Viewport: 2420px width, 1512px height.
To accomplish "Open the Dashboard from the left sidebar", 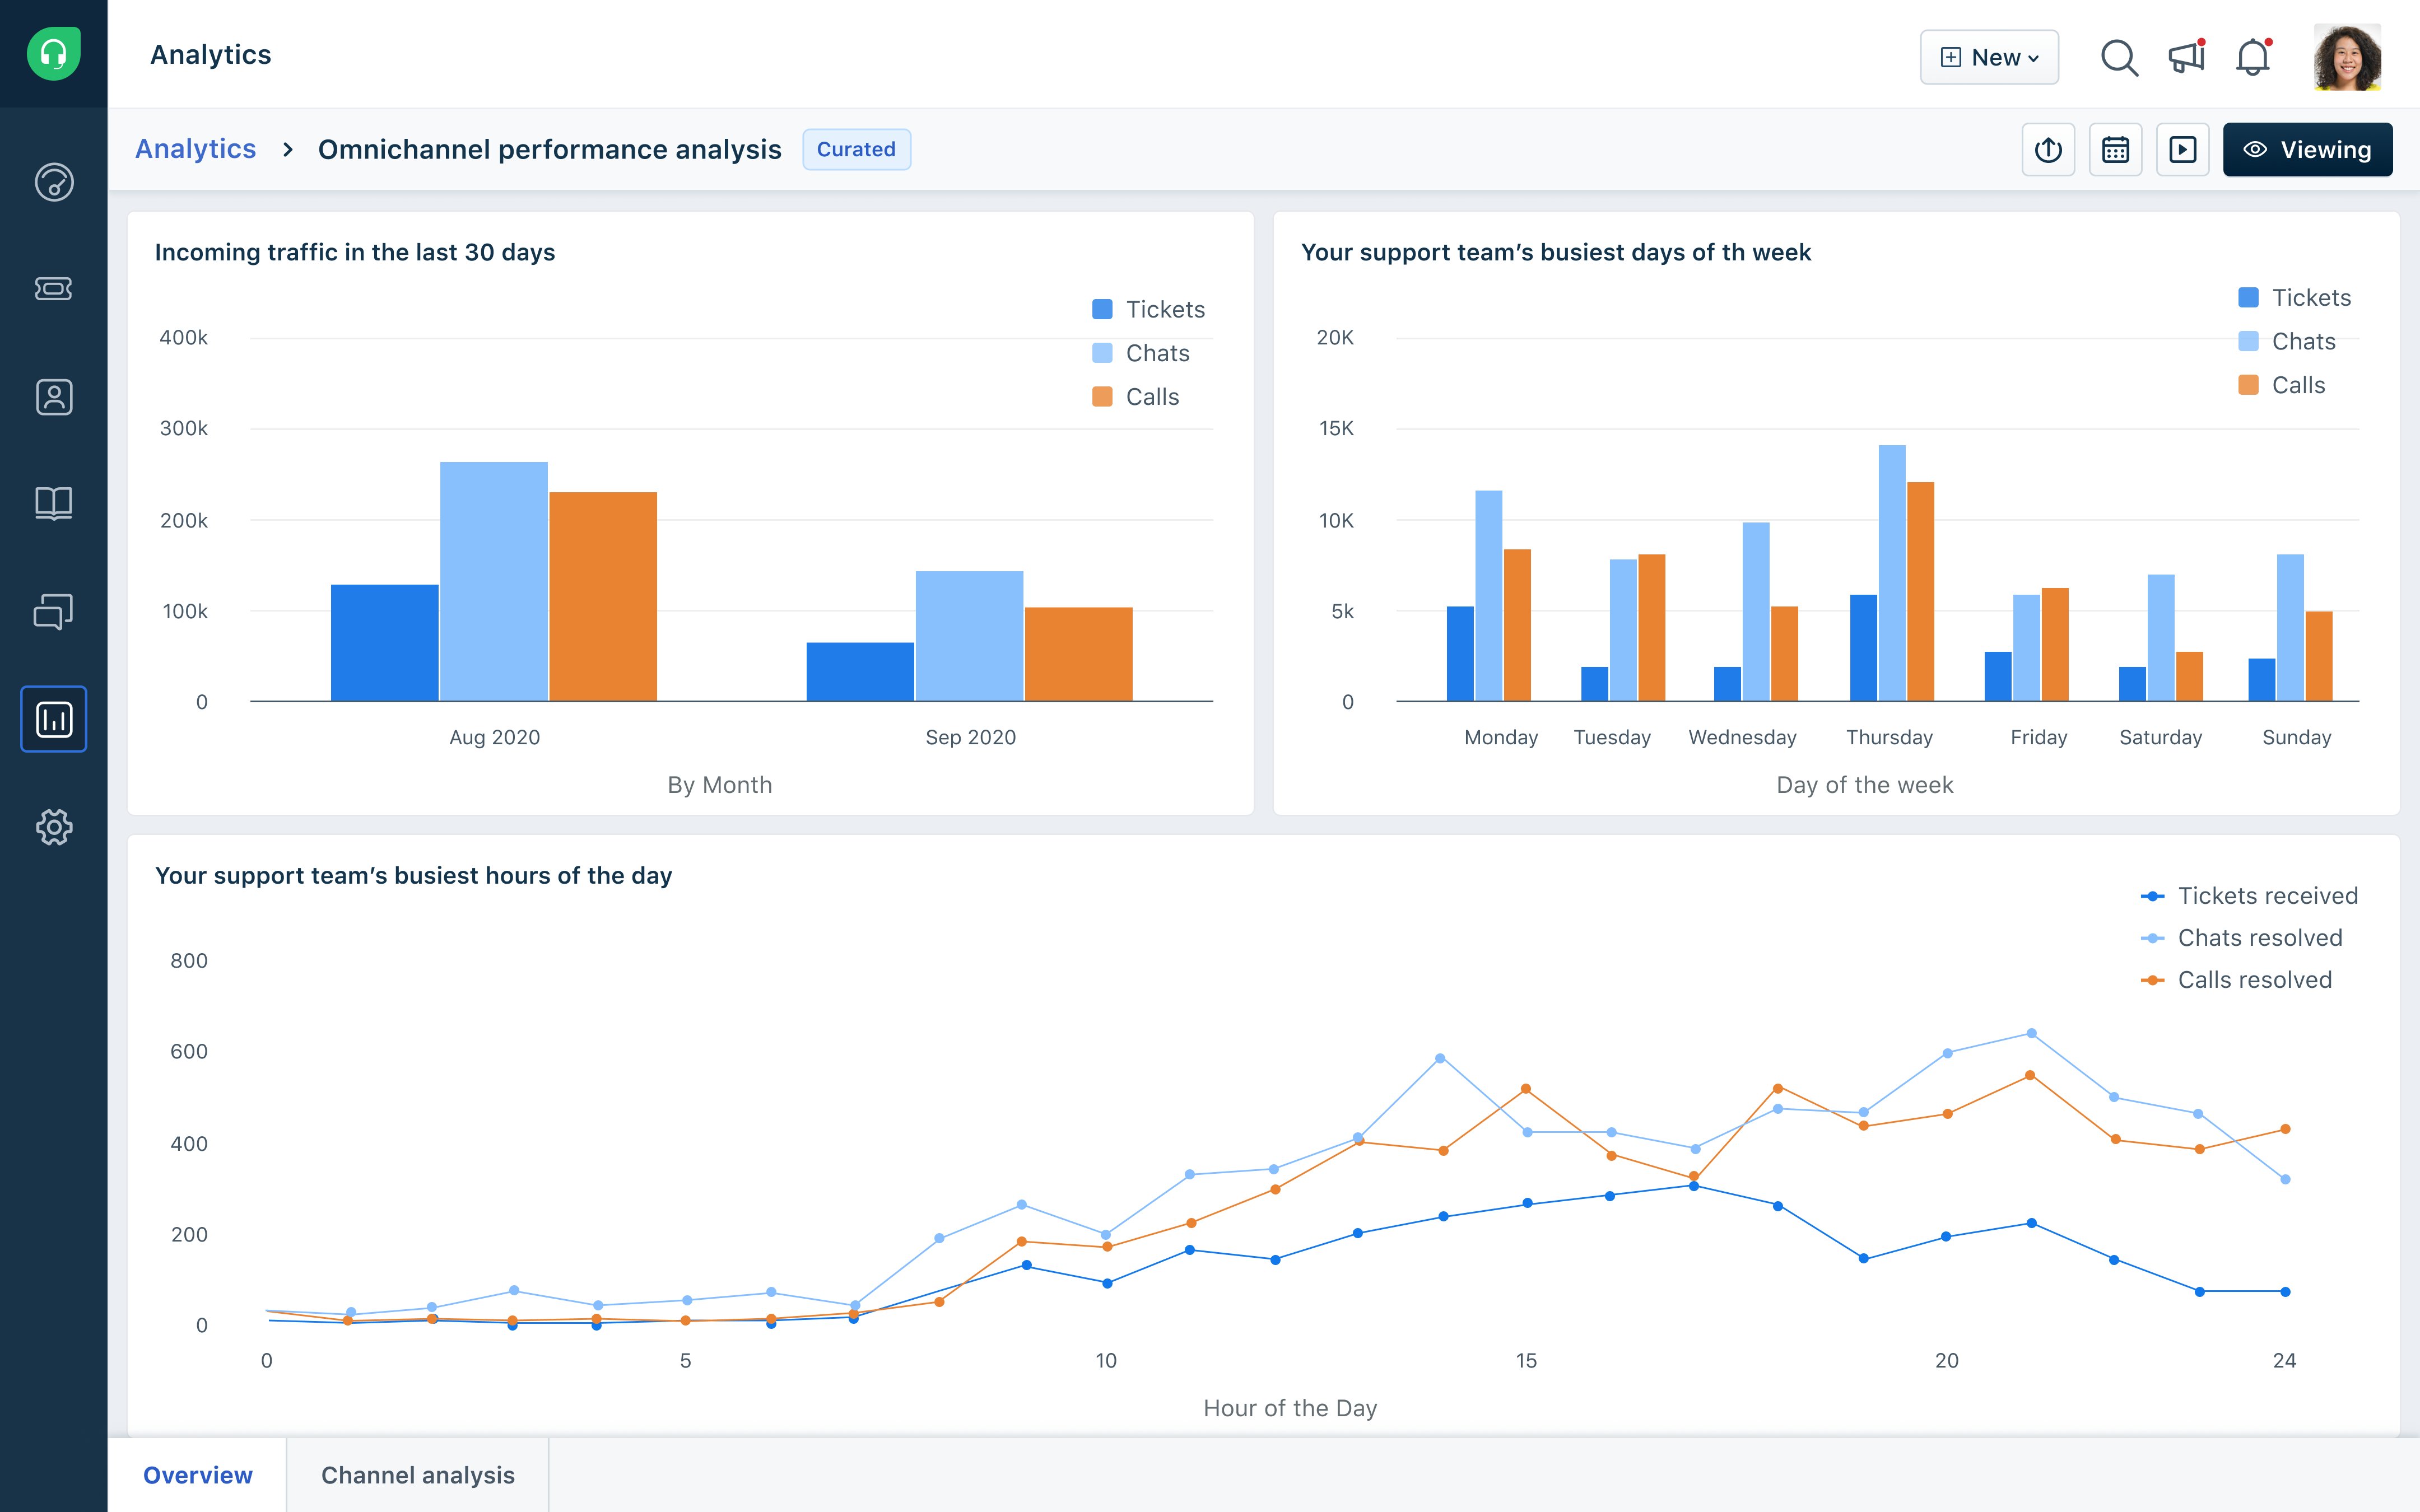I will (53, 183).
